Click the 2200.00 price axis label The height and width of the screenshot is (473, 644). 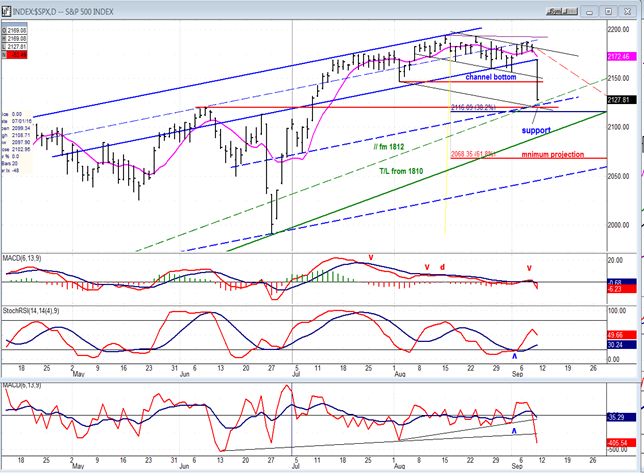tap(619, 29)
